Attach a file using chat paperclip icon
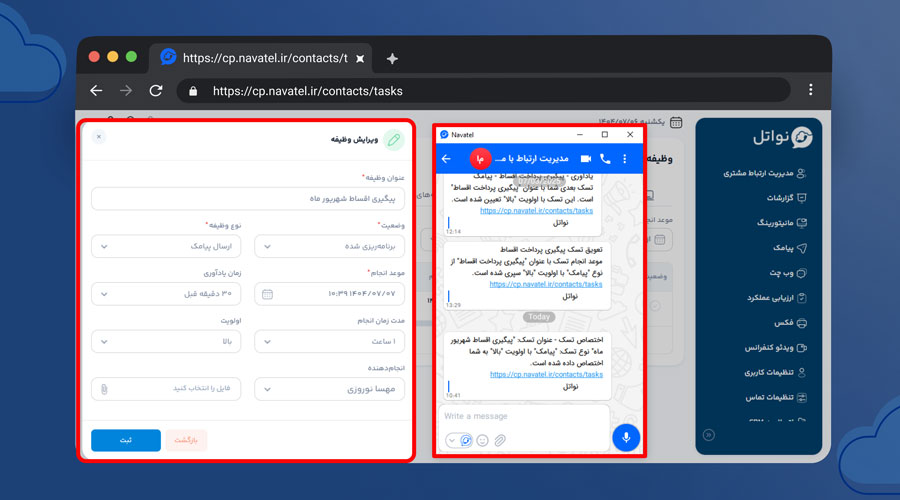The image size is (900, 500). pyautogui.click(x=500, y=440)
